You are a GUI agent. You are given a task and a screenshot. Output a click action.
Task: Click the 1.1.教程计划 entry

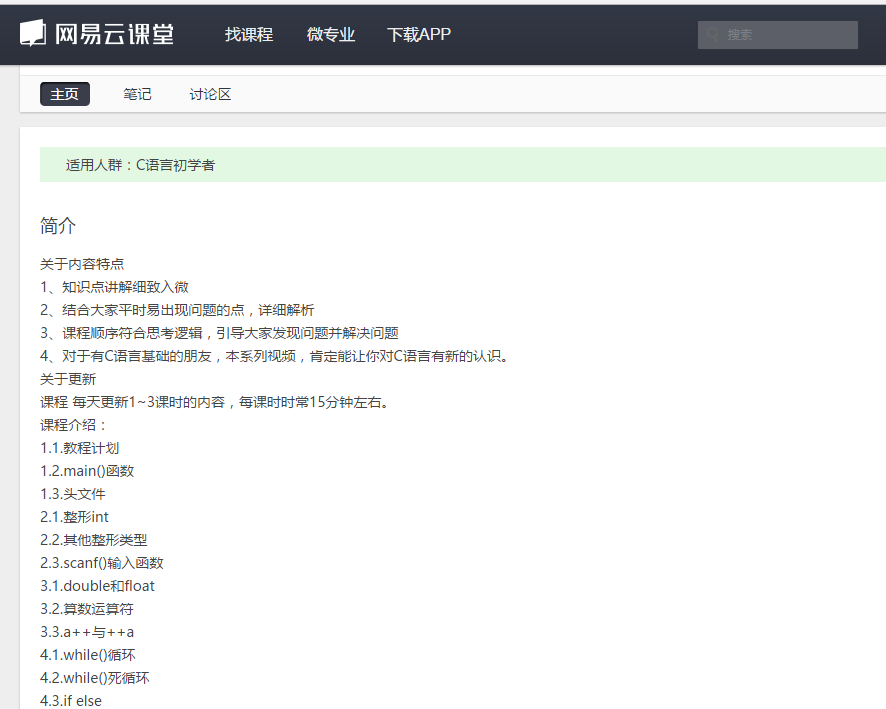[x=80, y=448]
